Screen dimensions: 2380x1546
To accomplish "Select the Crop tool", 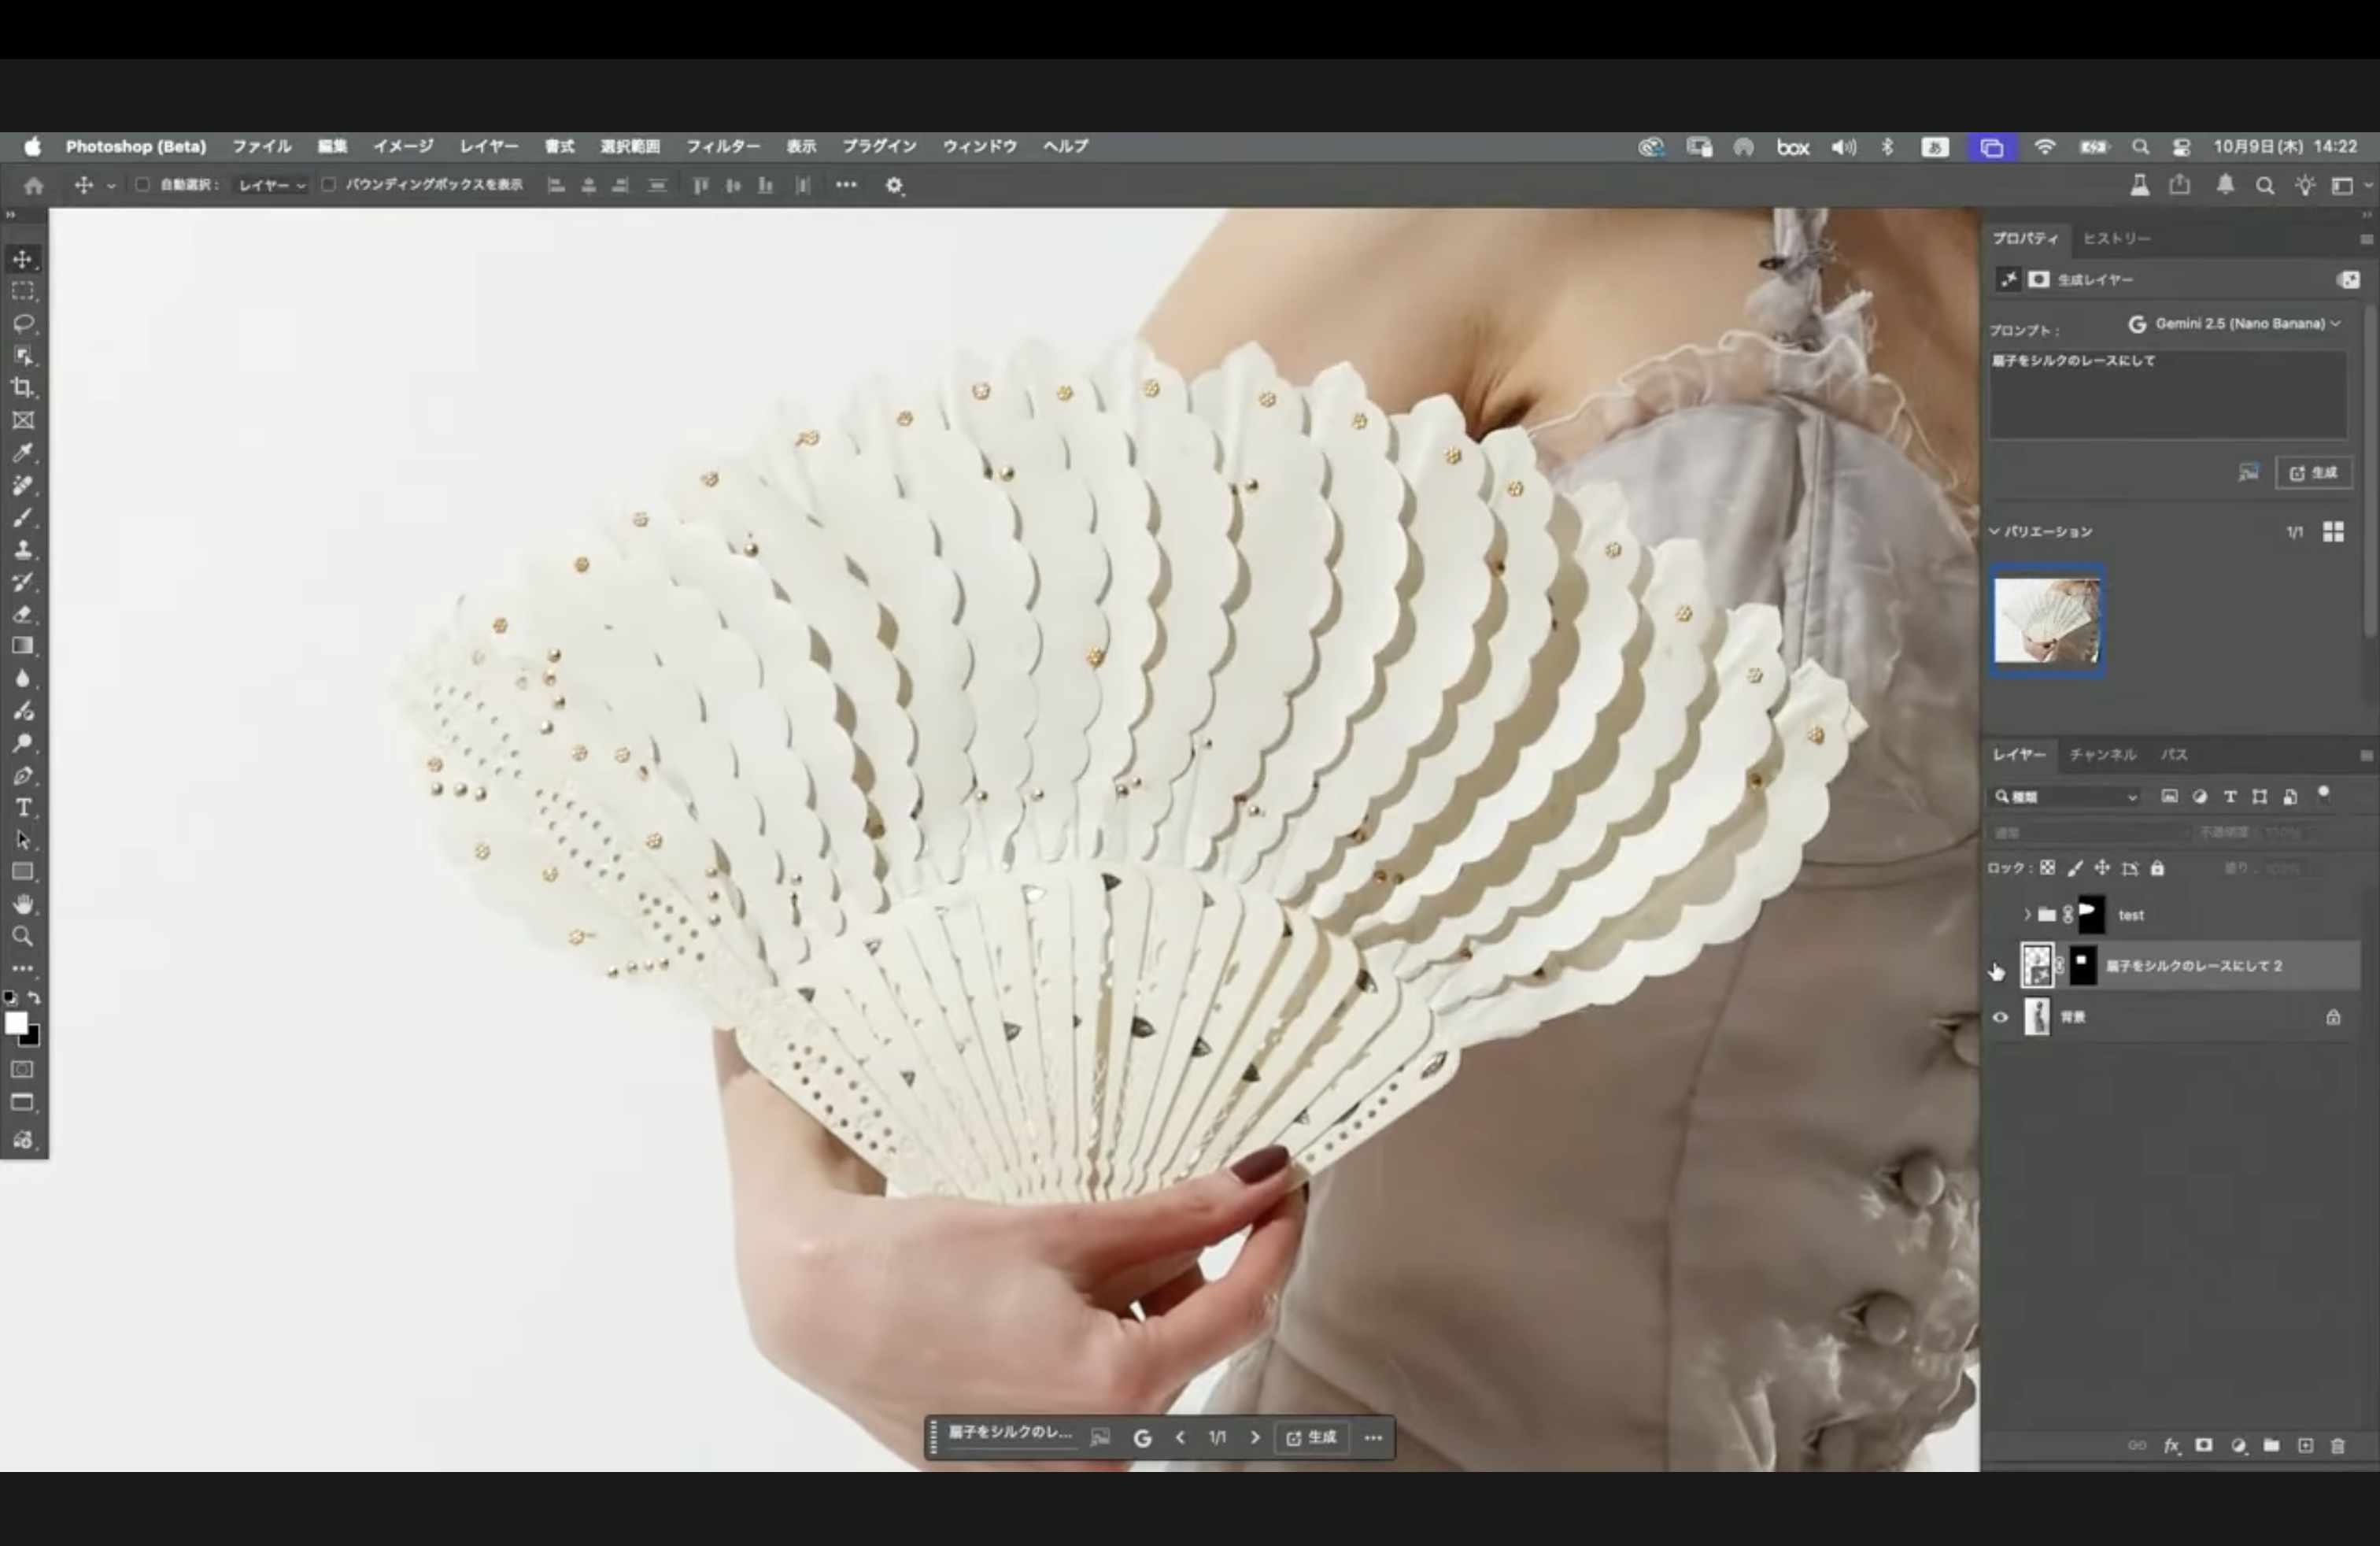I will [23, 388].
